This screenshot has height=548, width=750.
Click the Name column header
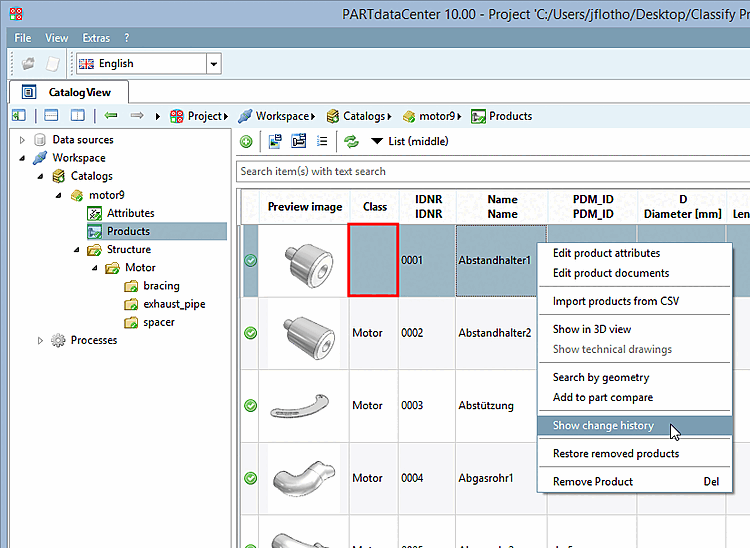[x=502, y=207]
